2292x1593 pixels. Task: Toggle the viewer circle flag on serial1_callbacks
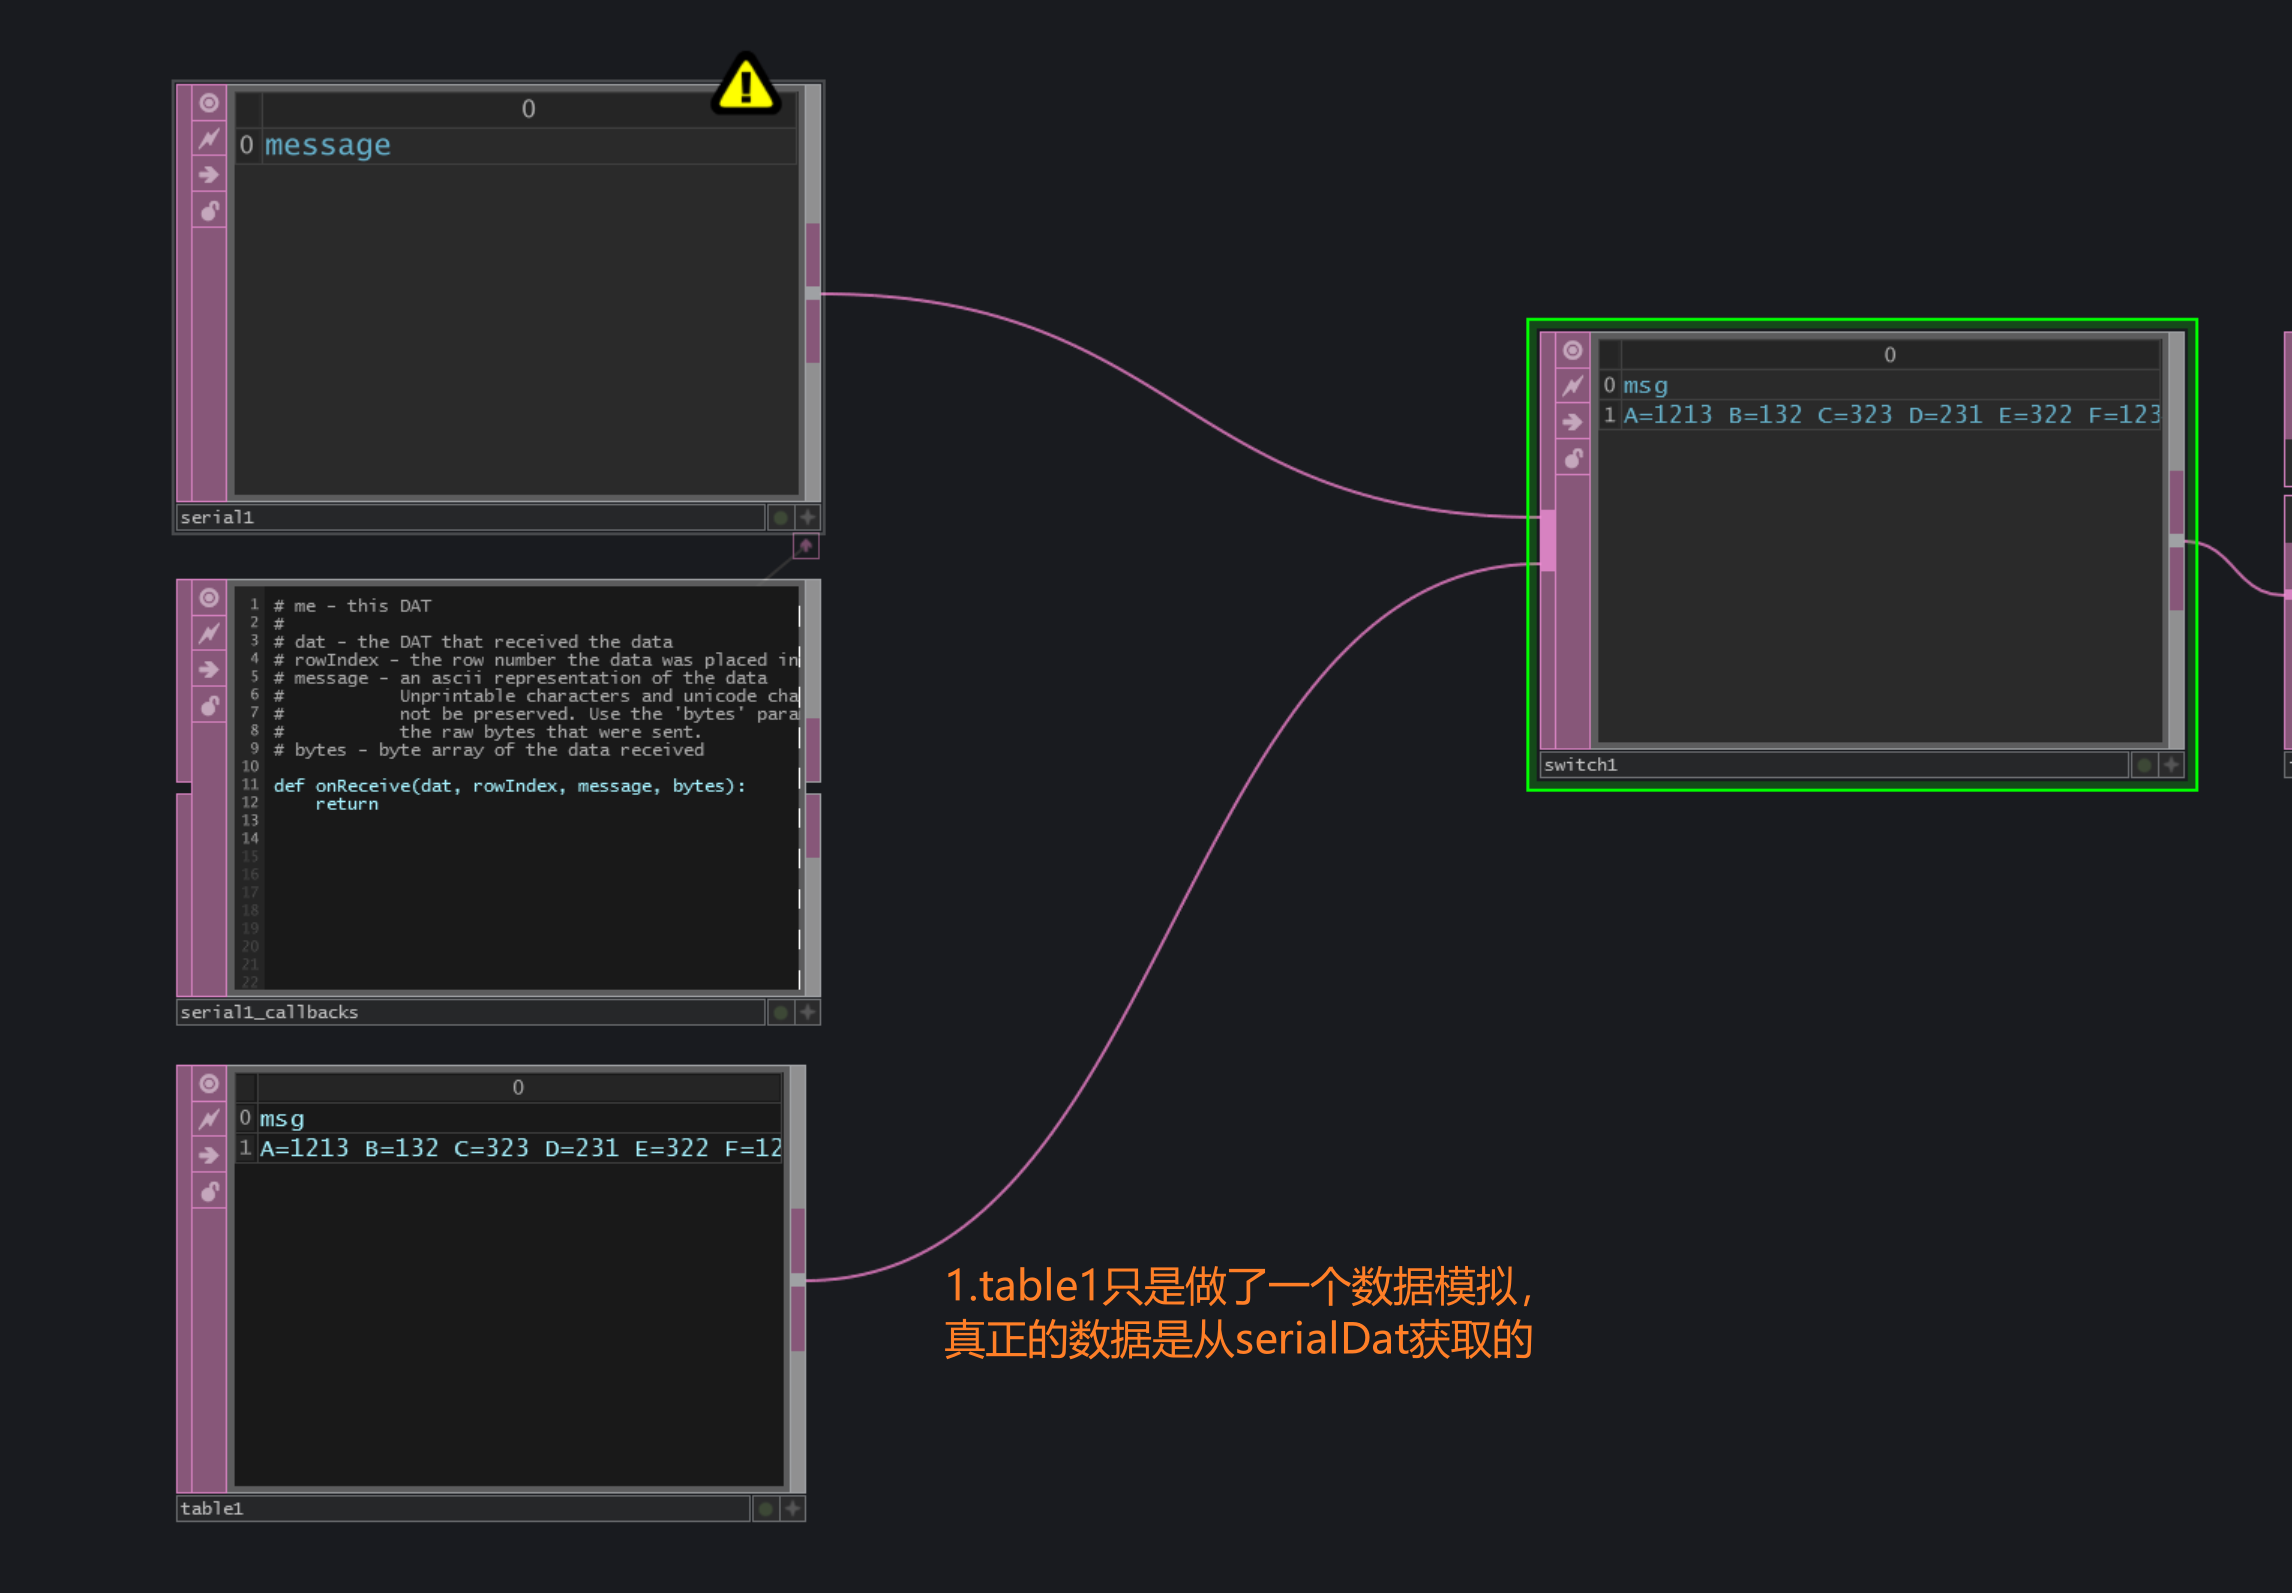pyautogui.click(x=209, y=598)
